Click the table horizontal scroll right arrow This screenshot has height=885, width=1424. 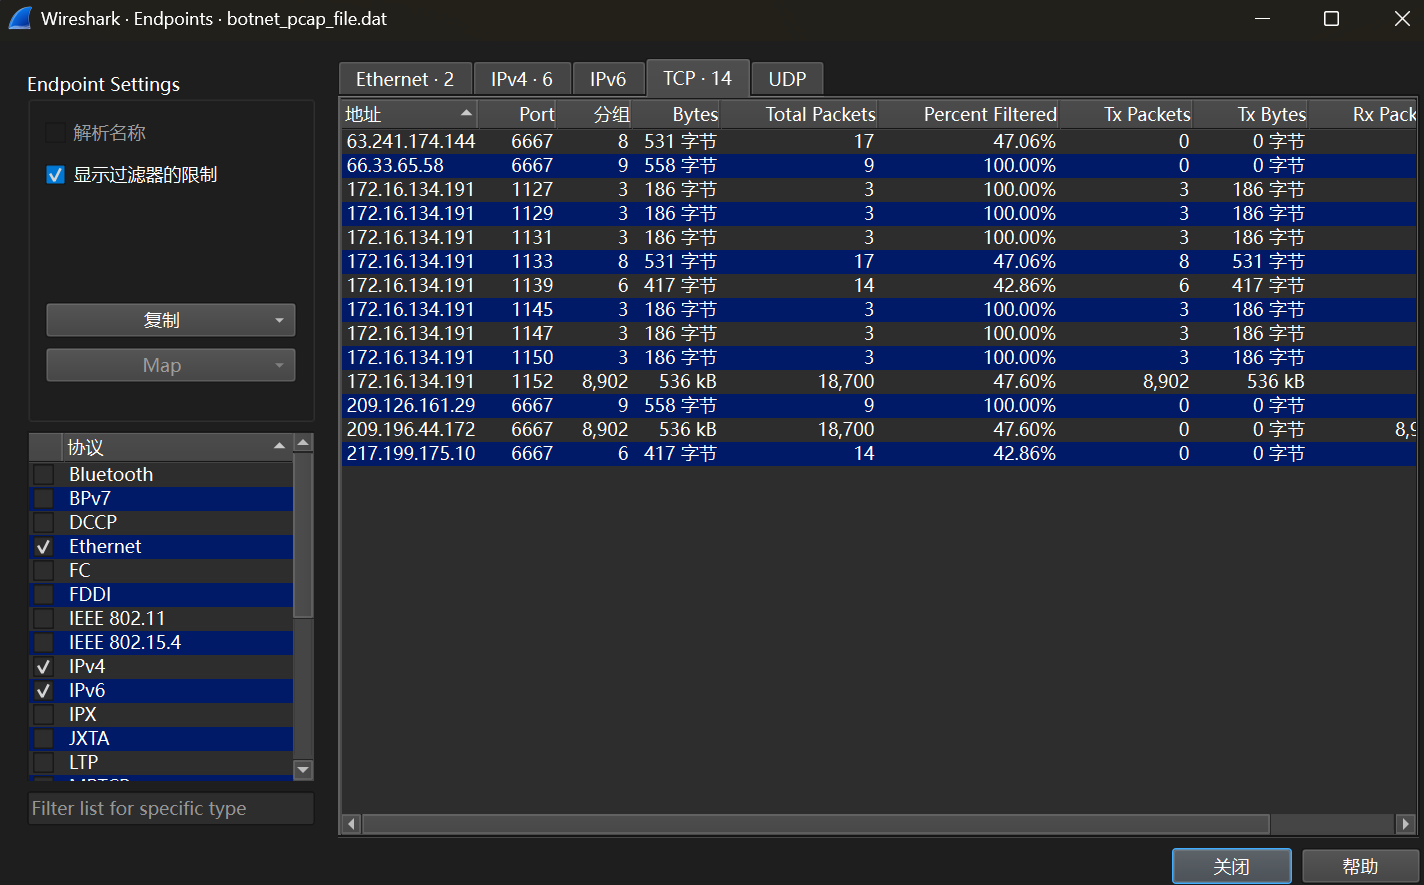pyautogui.click(x=1406, y=824)
